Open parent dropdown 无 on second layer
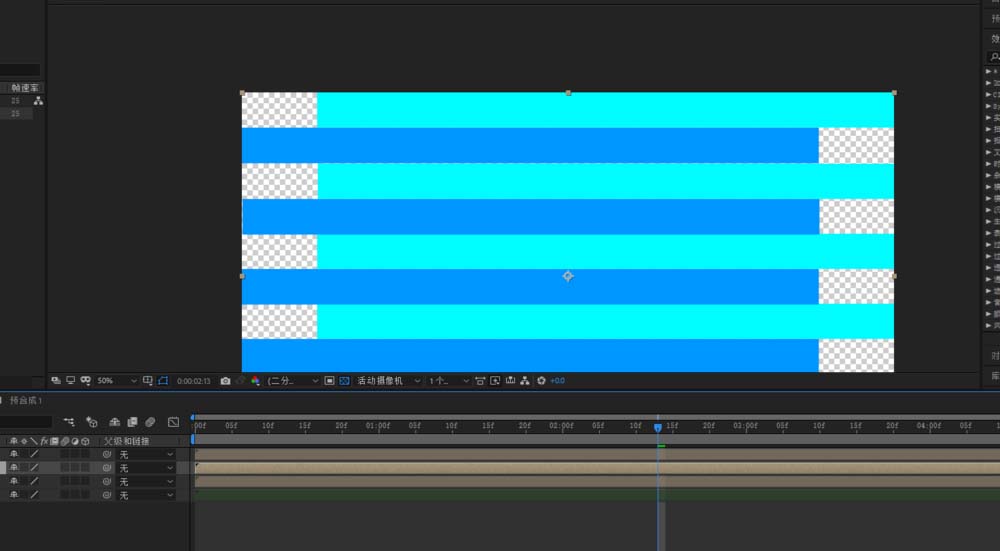The width and height of the screenshot is (1000, 551). click(x=146, y=468)
